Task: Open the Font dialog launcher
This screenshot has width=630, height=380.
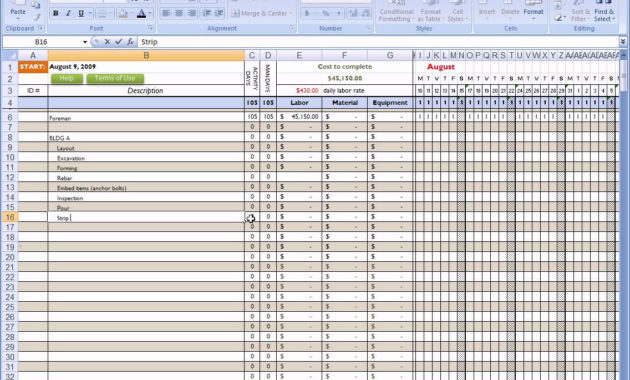Action: (151, 28)
